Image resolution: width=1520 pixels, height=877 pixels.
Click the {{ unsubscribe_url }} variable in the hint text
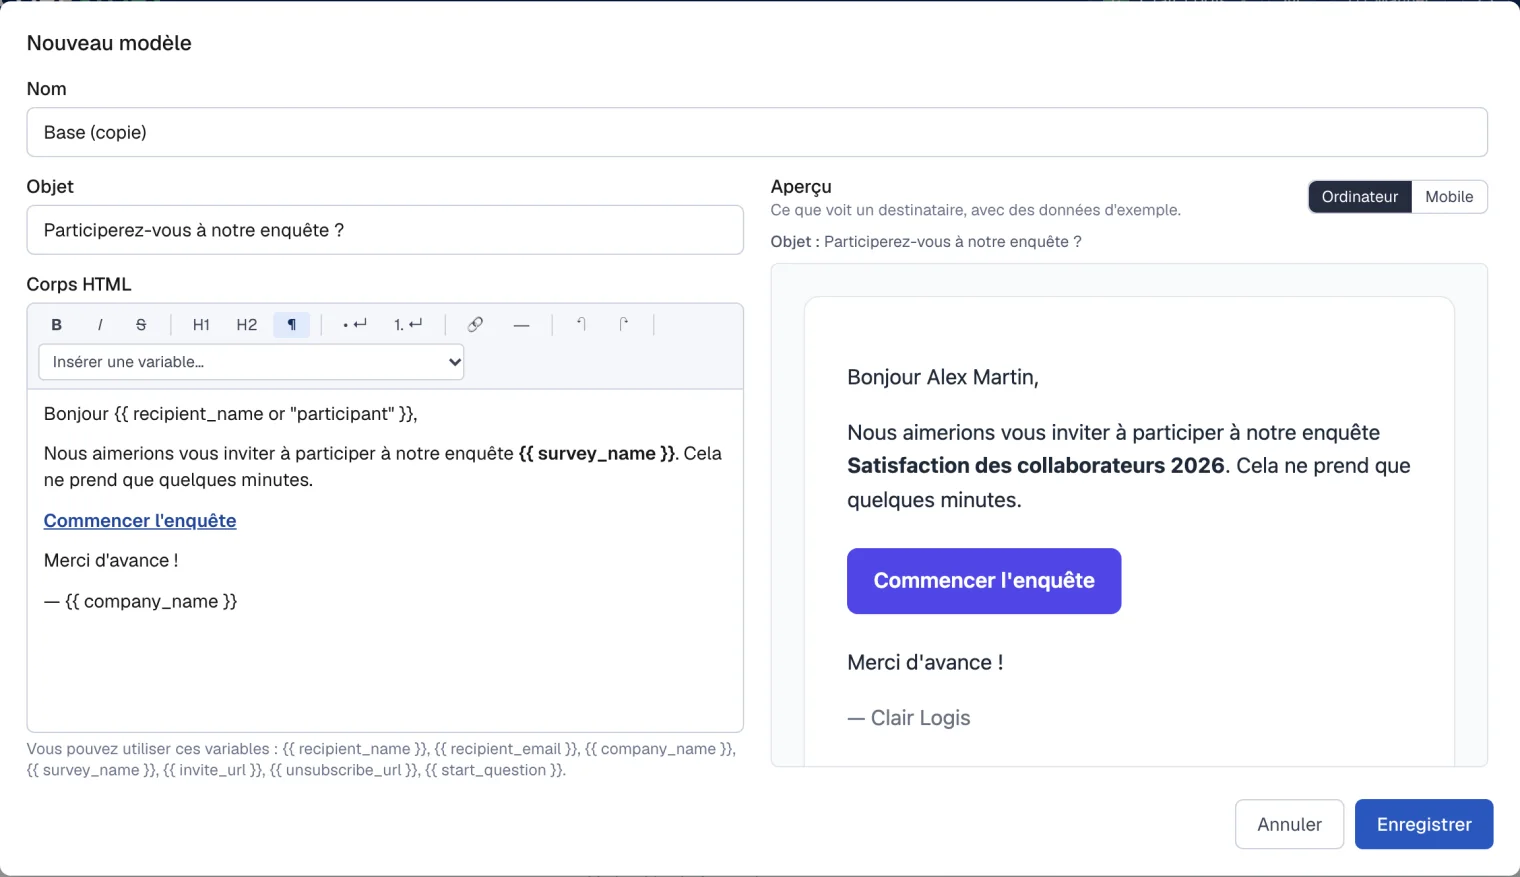tap(345, 770)
